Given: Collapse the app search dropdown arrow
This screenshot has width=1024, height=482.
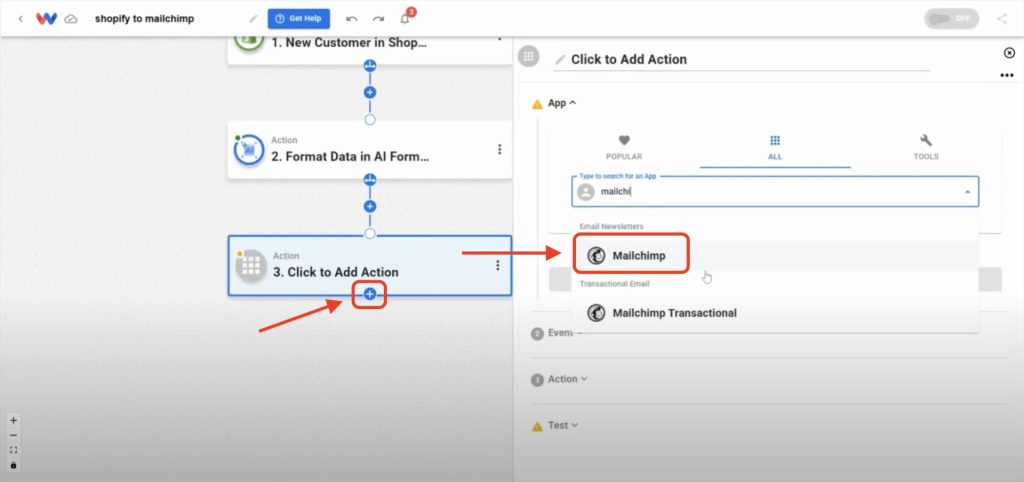Looking at the screenshot, I should pyautogui.click(x=967, y=192).
